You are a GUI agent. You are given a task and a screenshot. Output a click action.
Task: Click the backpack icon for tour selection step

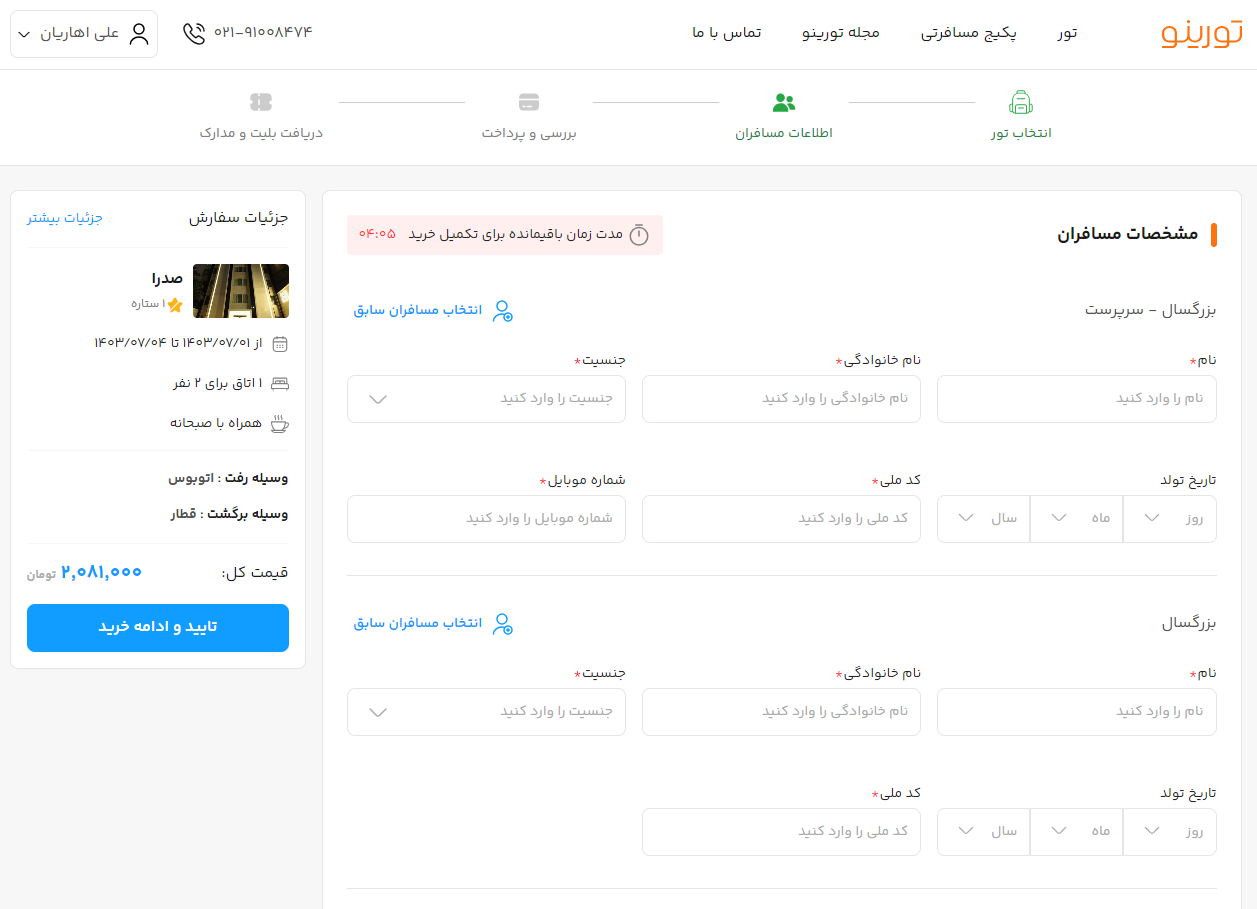1020,102
